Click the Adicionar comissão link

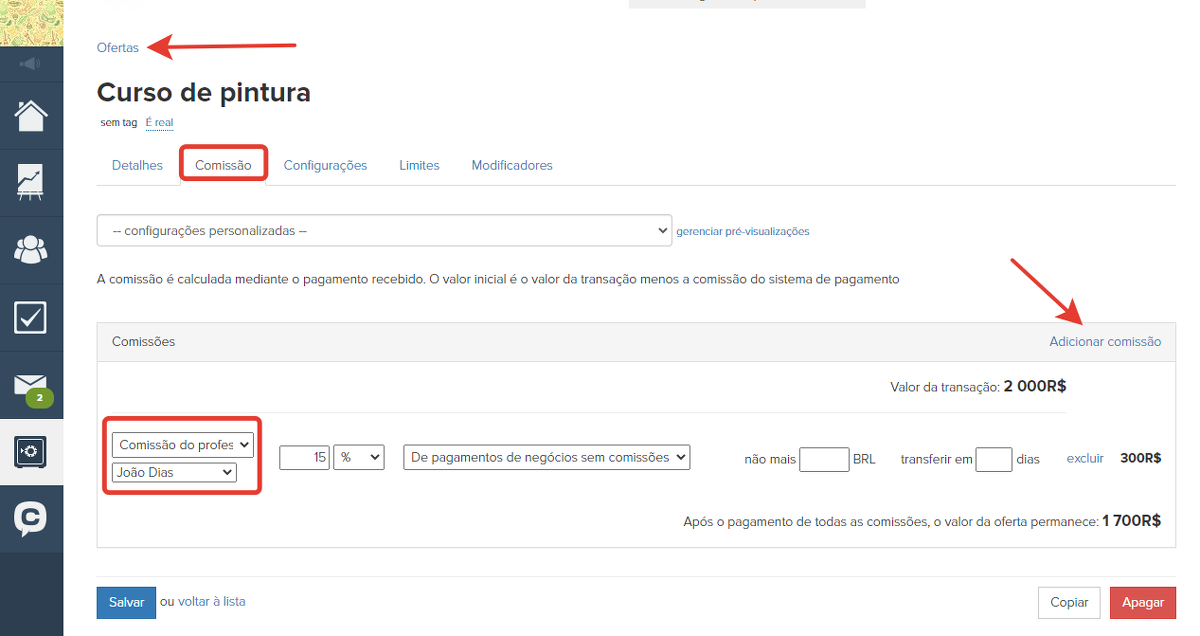click(1105, 342)
